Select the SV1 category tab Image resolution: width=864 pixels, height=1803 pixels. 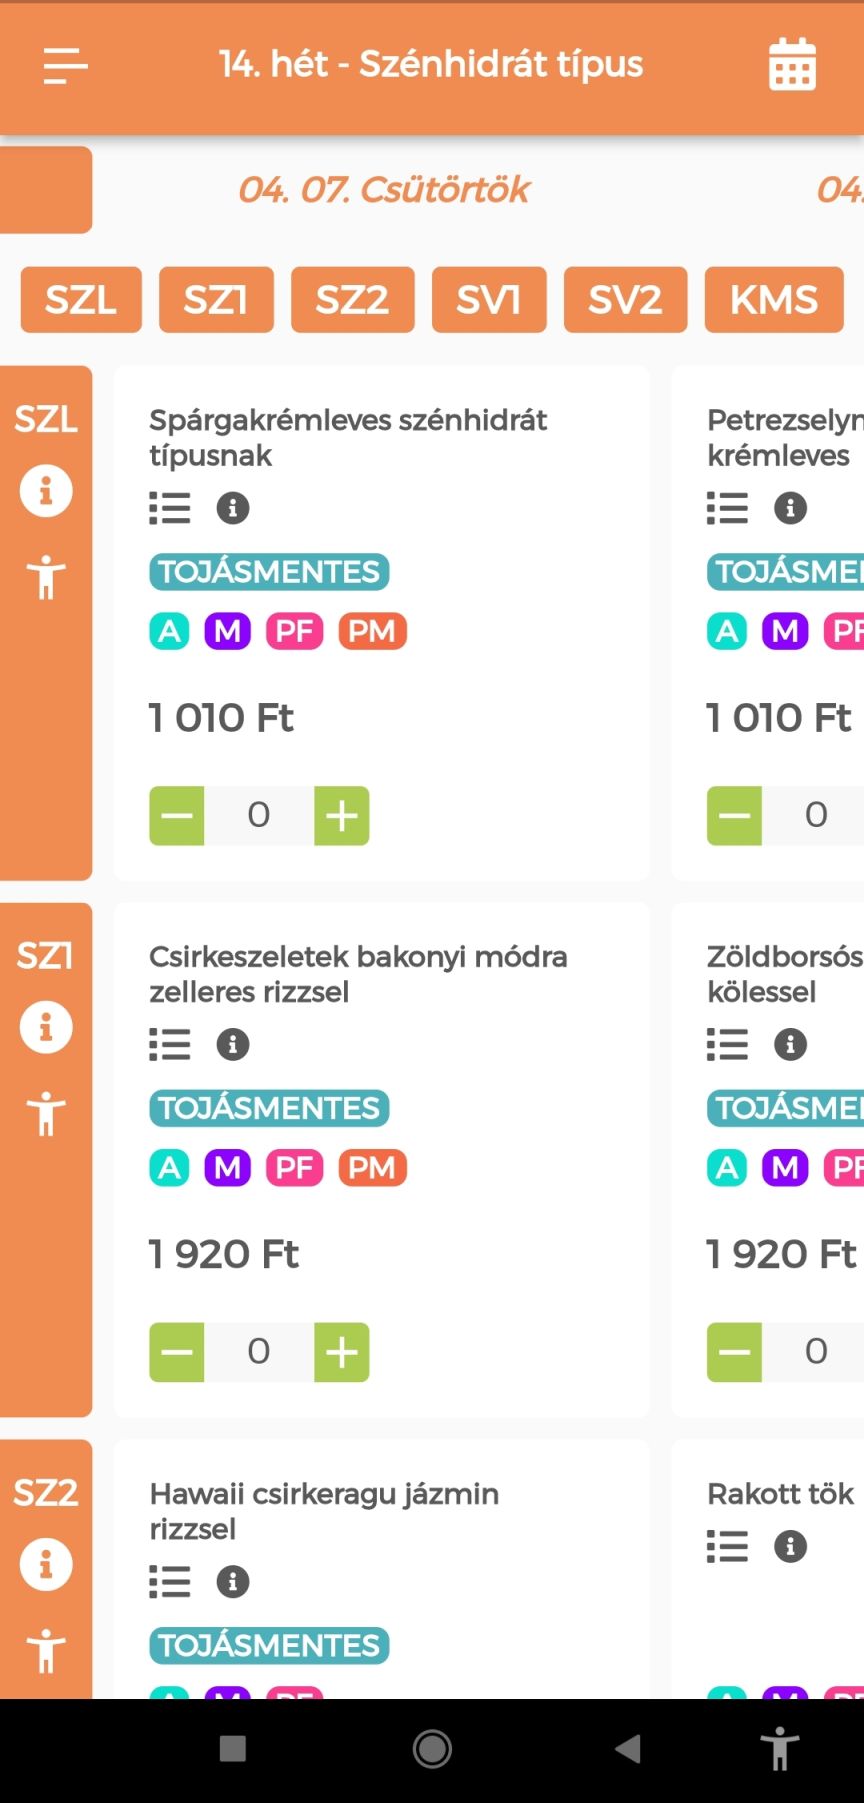click(x=489, y=299)
